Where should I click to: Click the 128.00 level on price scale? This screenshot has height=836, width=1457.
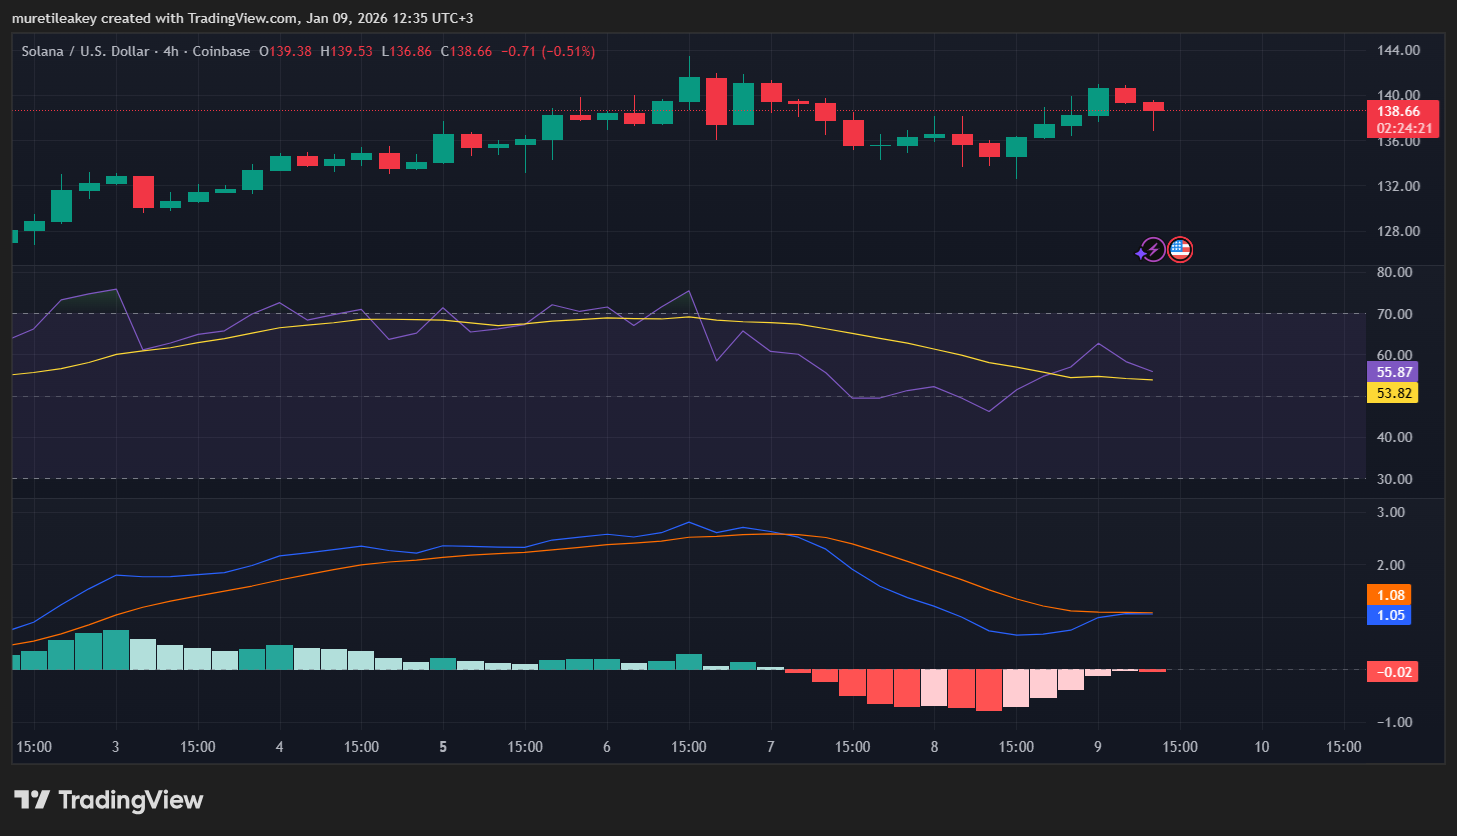click(1398, 231)
